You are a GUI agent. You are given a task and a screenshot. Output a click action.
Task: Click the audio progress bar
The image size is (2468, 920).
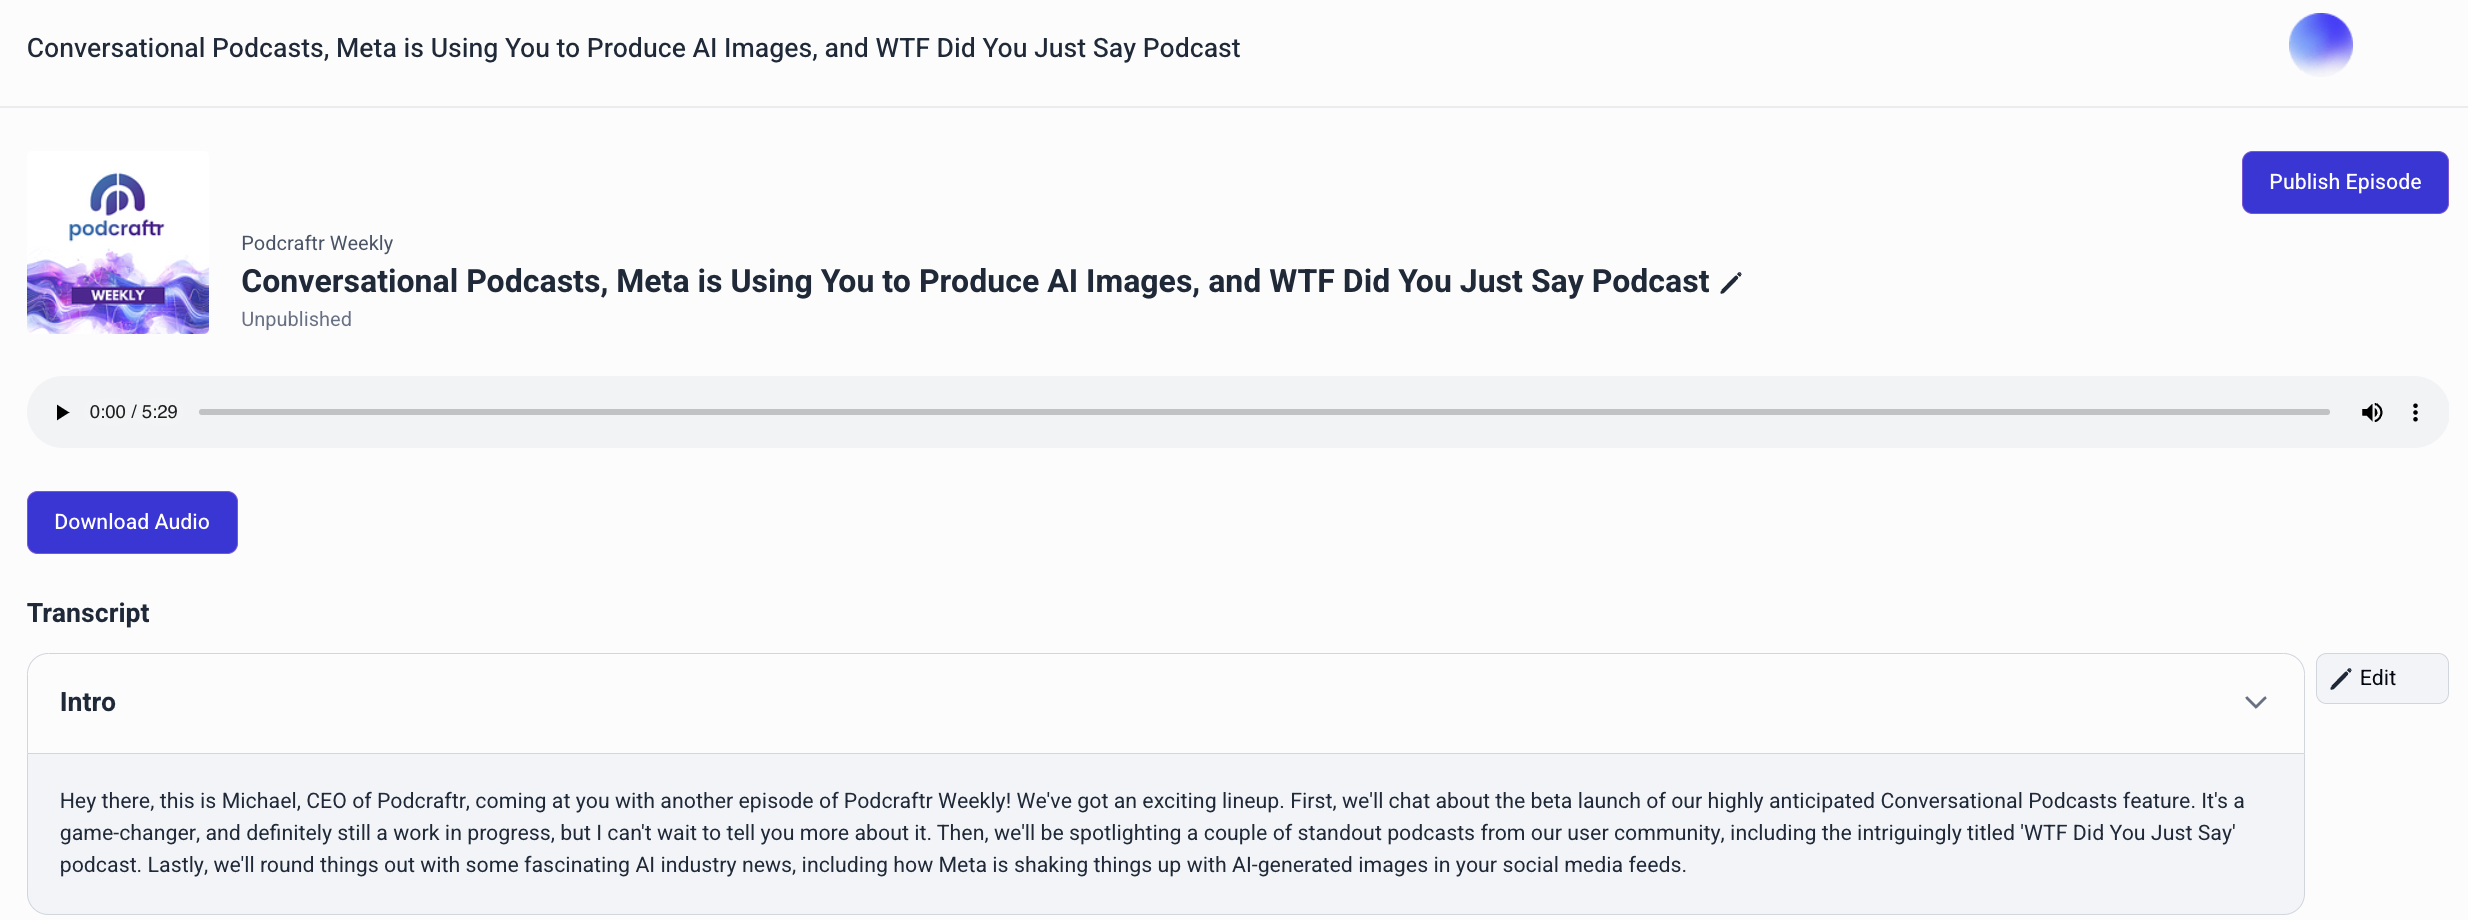pos(1264,412)
